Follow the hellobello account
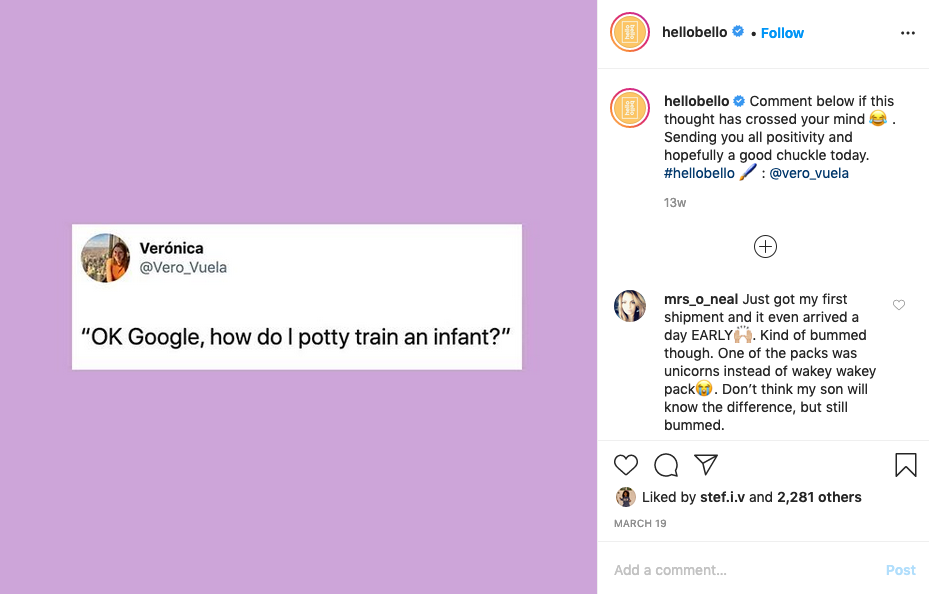Screen dimensions: 929x594 [x=782, y=33]
